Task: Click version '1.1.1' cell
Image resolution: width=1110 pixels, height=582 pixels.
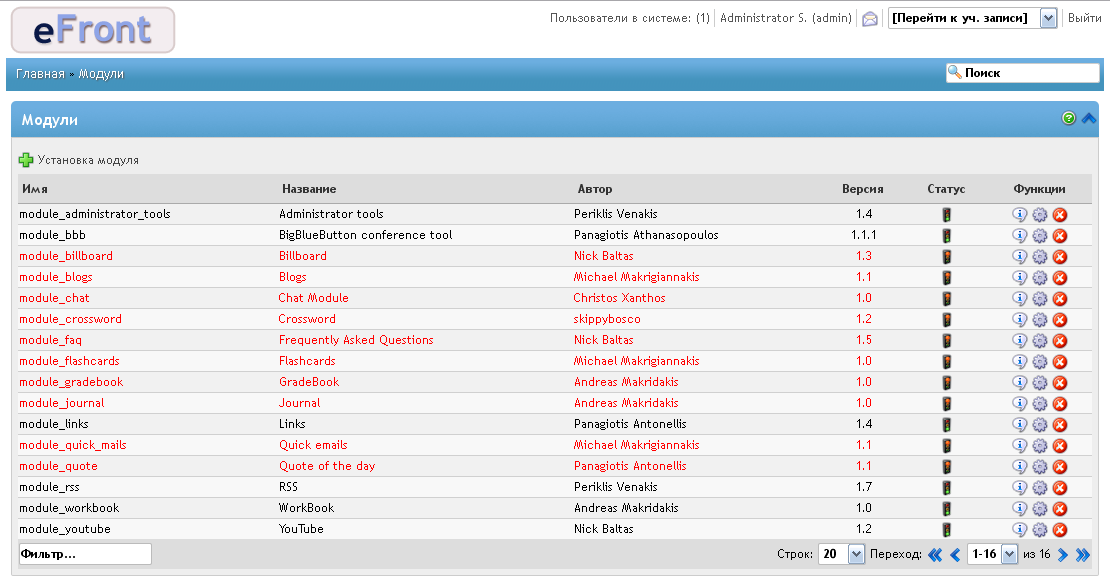Action: coord(864,235)
